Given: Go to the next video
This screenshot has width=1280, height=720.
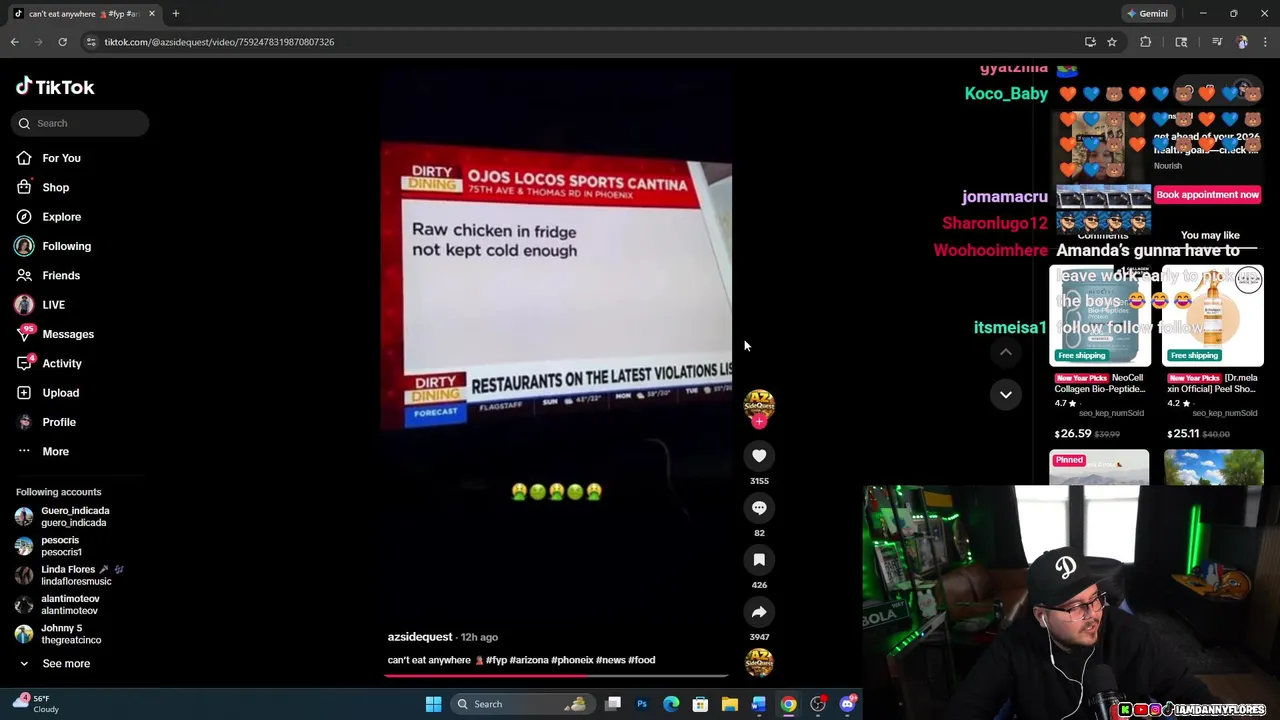Looking at the screenshot, I should pyautogui.click(x=1006, y=394).
